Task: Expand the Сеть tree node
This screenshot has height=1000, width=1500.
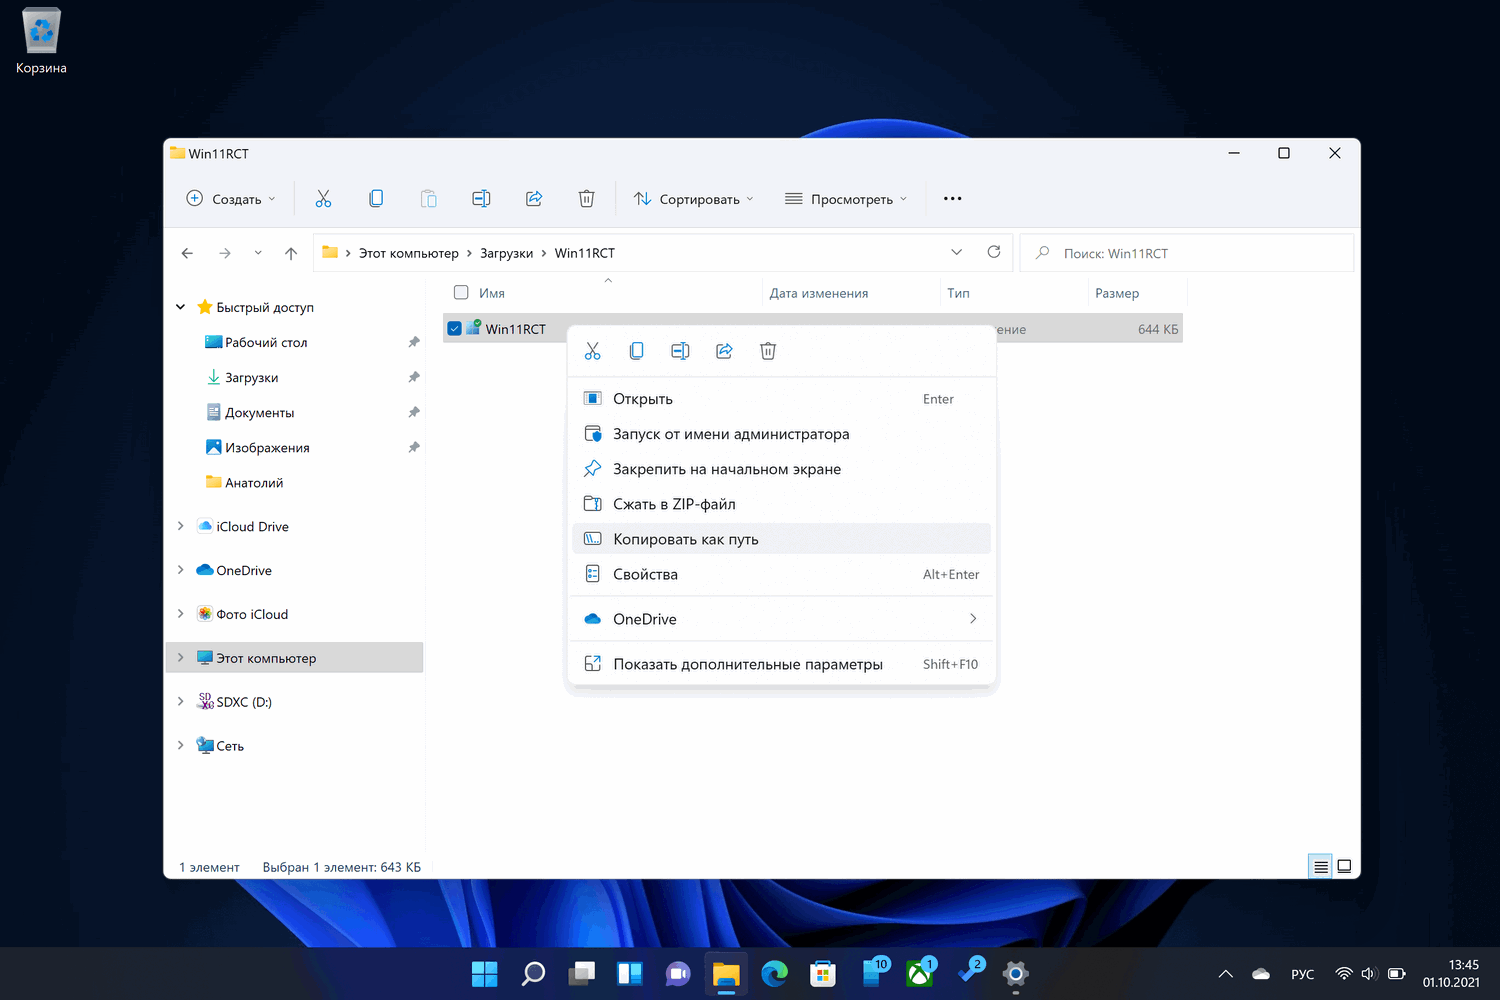Action: point(180,745)
